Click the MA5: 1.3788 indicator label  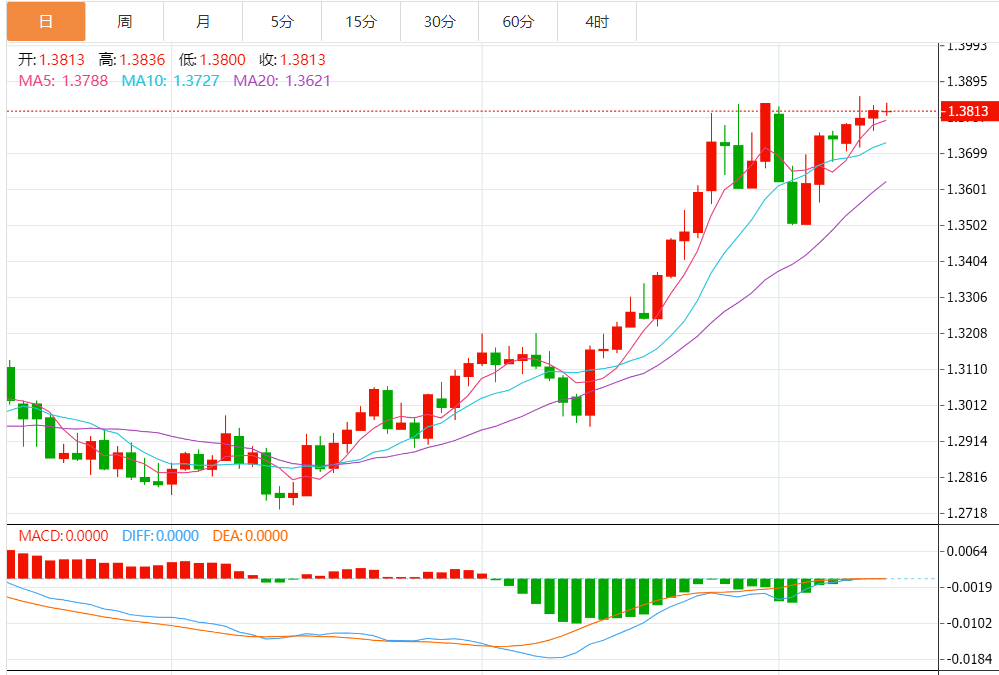(63, 81)
